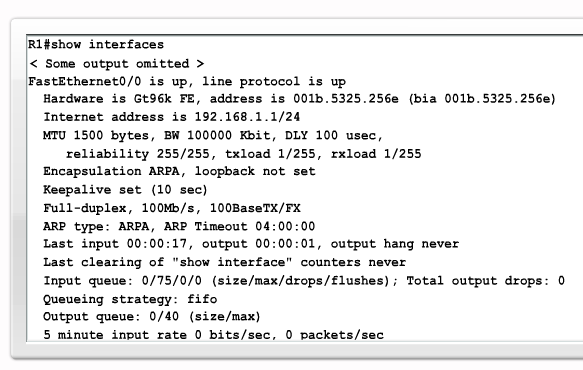Click the reliability 255/255 text
Viewport: 583px width, 370px height.
coord(138,154)
